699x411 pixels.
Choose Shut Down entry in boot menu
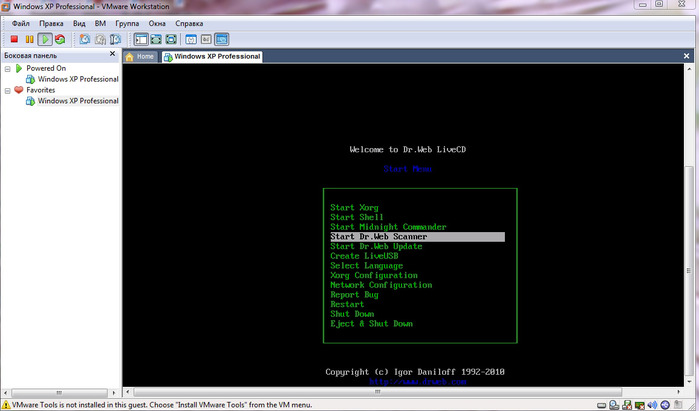point(352,314)
